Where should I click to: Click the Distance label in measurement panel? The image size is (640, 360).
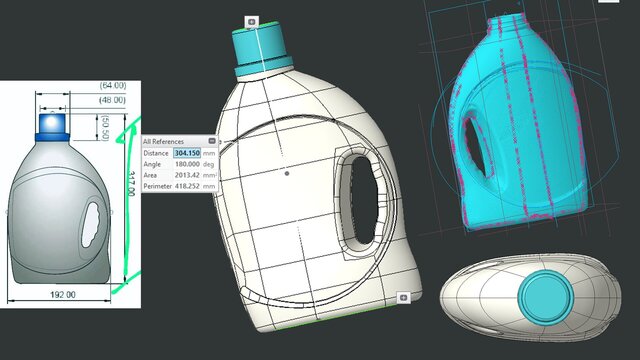click(156, 153)
